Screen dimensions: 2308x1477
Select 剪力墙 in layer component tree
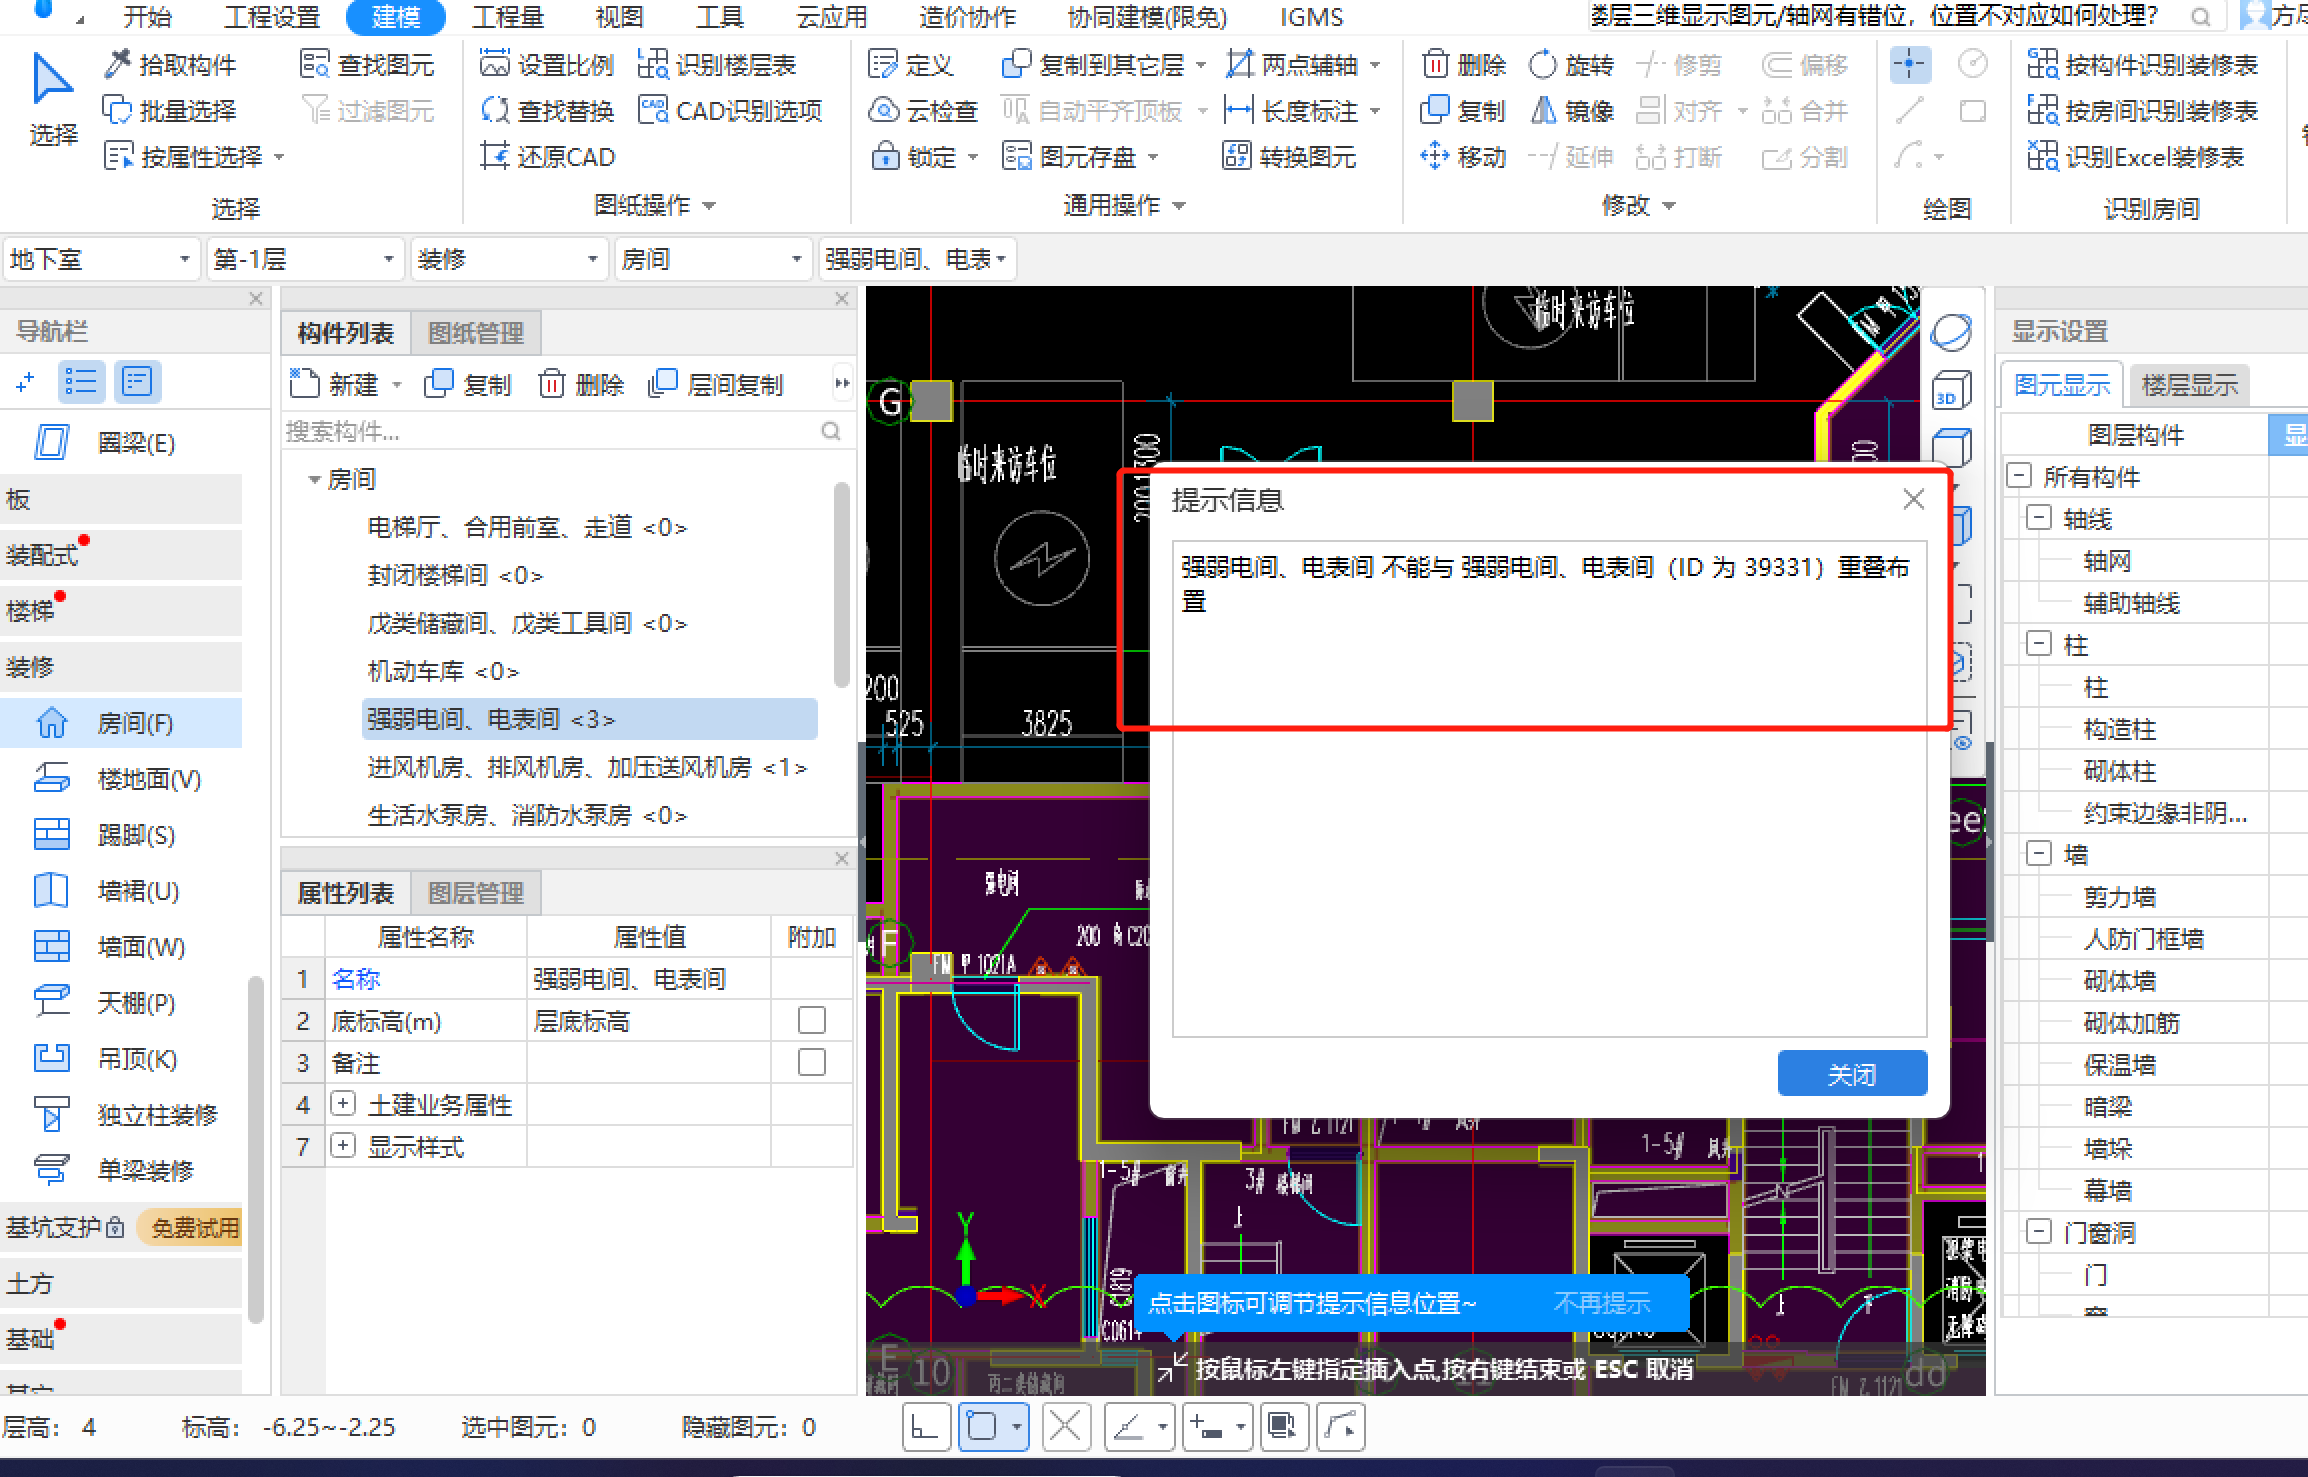[x=2119, y=897]
